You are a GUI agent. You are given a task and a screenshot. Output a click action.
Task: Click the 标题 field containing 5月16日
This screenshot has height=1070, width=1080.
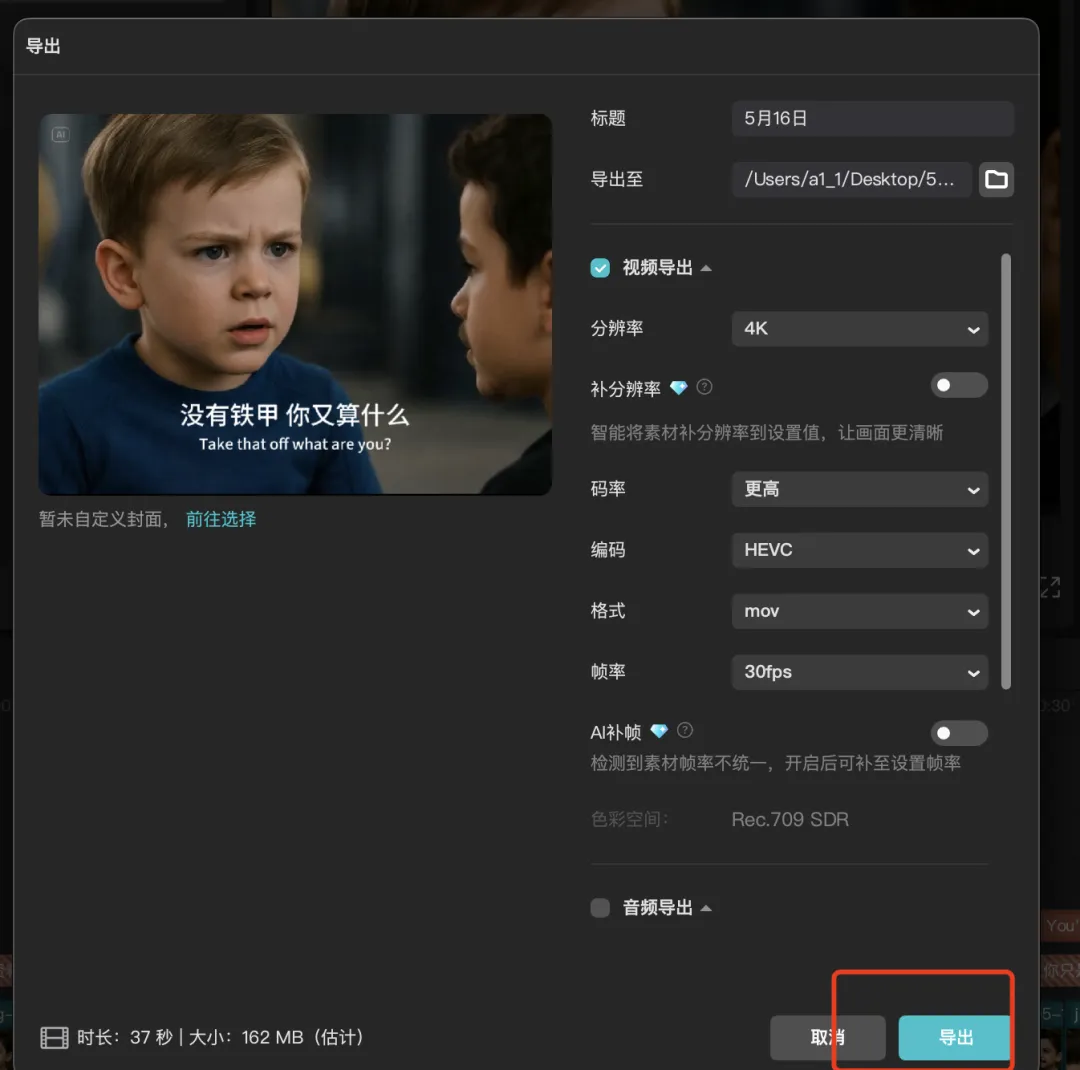click(x=872, y=119)
